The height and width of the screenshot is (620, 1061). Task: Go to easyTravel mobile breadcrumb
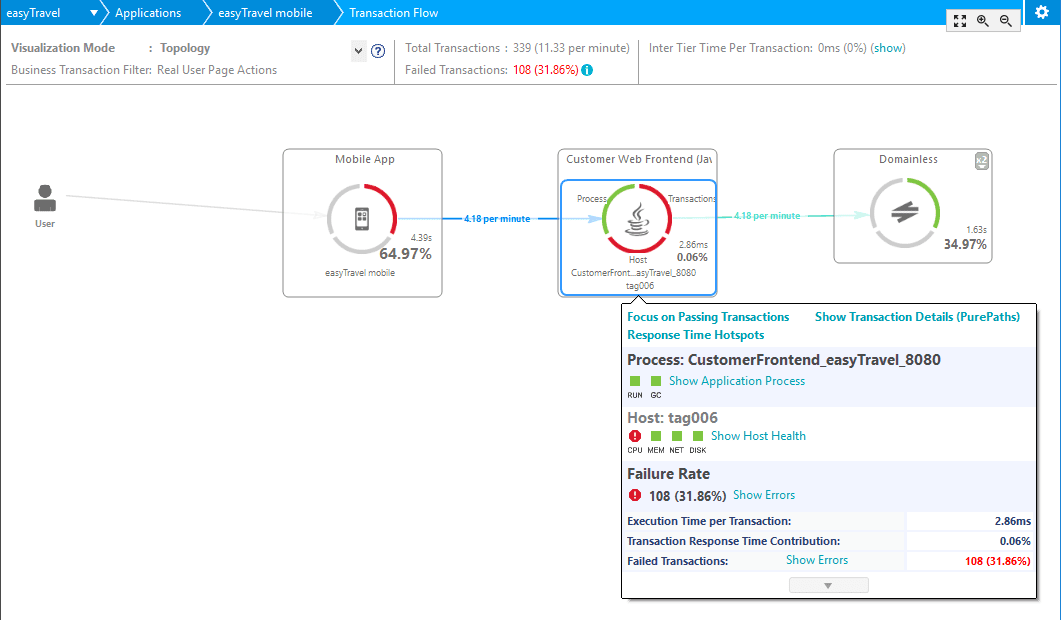tap(265, 13)
